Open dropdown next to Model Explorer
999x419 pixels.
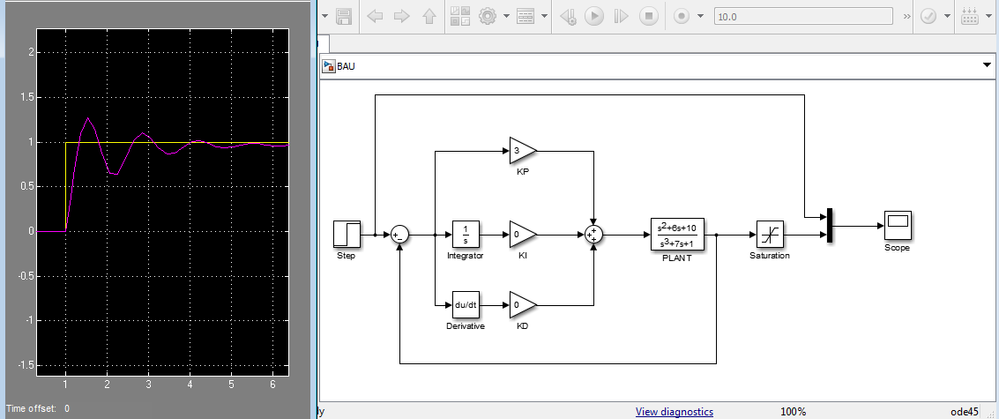pyautogui.click(x=544, y=16)
